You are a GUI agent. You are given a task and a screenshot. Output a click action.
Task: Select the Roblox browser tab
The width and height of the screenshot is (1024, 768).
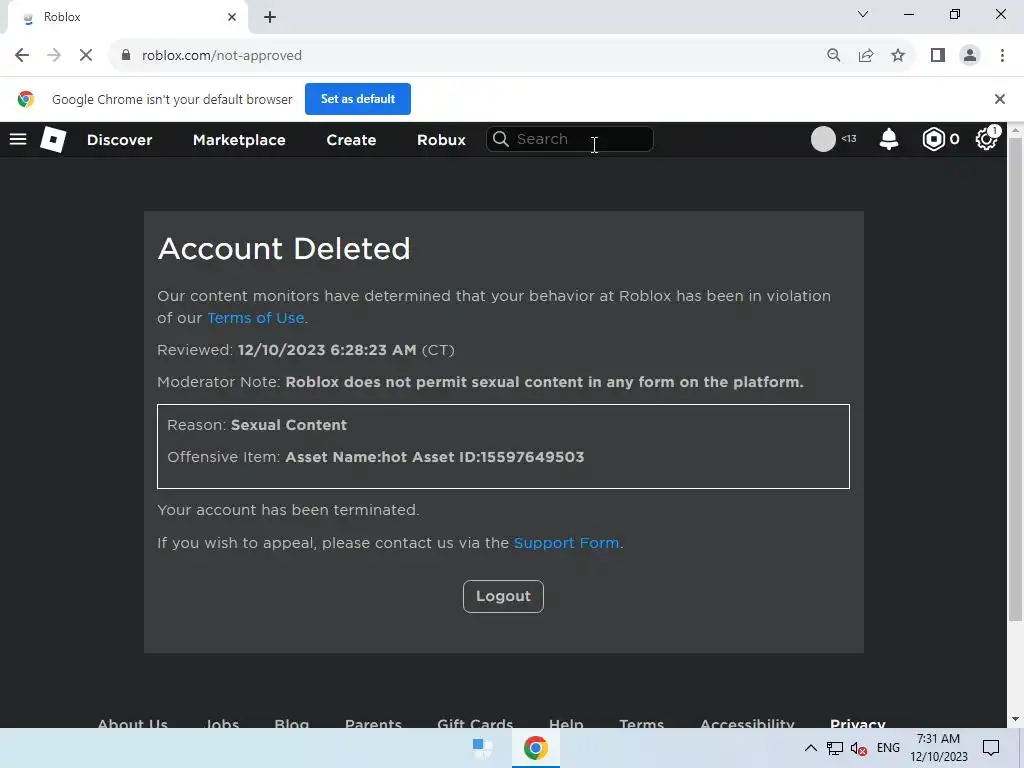click(x=127, y=18)
